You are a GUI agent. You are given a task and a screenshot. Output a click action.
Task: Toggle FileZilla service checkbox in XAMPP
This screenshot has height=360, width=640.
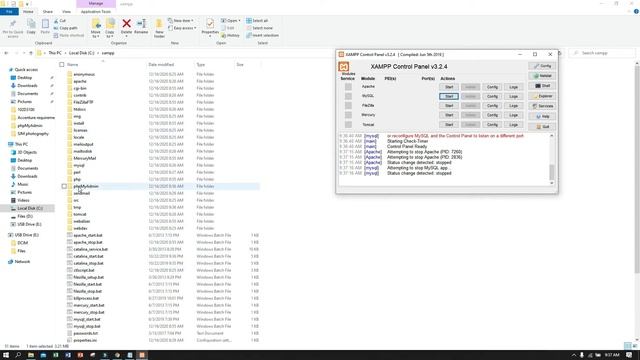point(348,105)
